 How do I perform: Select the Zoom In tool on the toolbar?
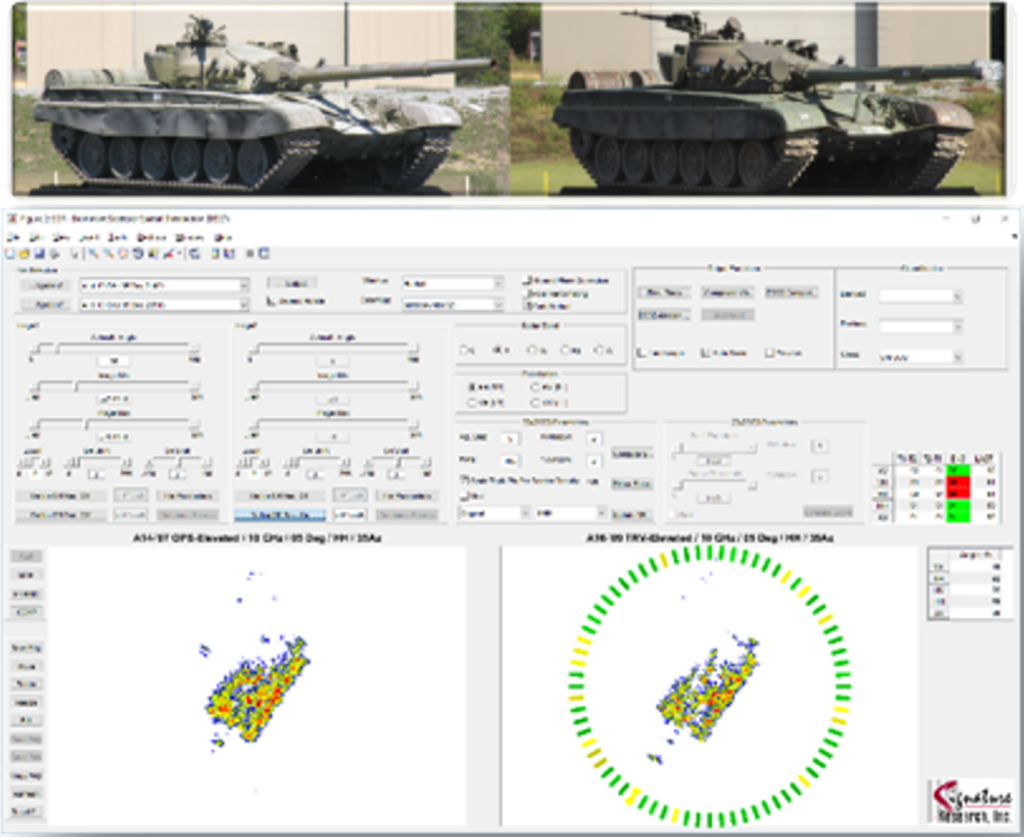pos(90,251)
